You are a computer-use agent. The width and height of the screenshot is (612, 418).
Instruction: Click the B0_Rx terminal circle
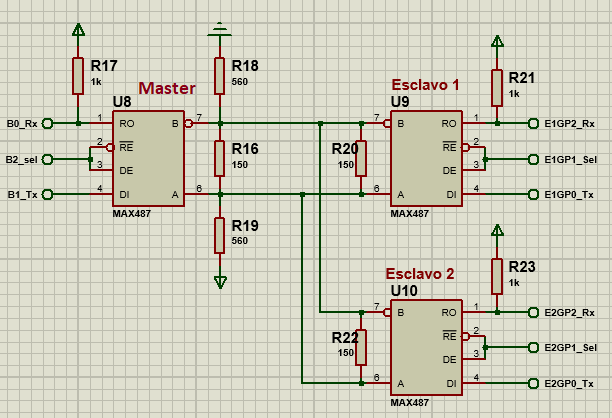point(47,123)
